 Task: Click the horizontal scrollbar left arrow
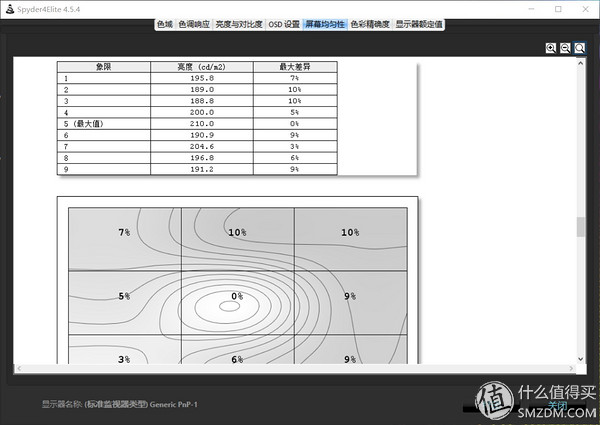[19, 368]
